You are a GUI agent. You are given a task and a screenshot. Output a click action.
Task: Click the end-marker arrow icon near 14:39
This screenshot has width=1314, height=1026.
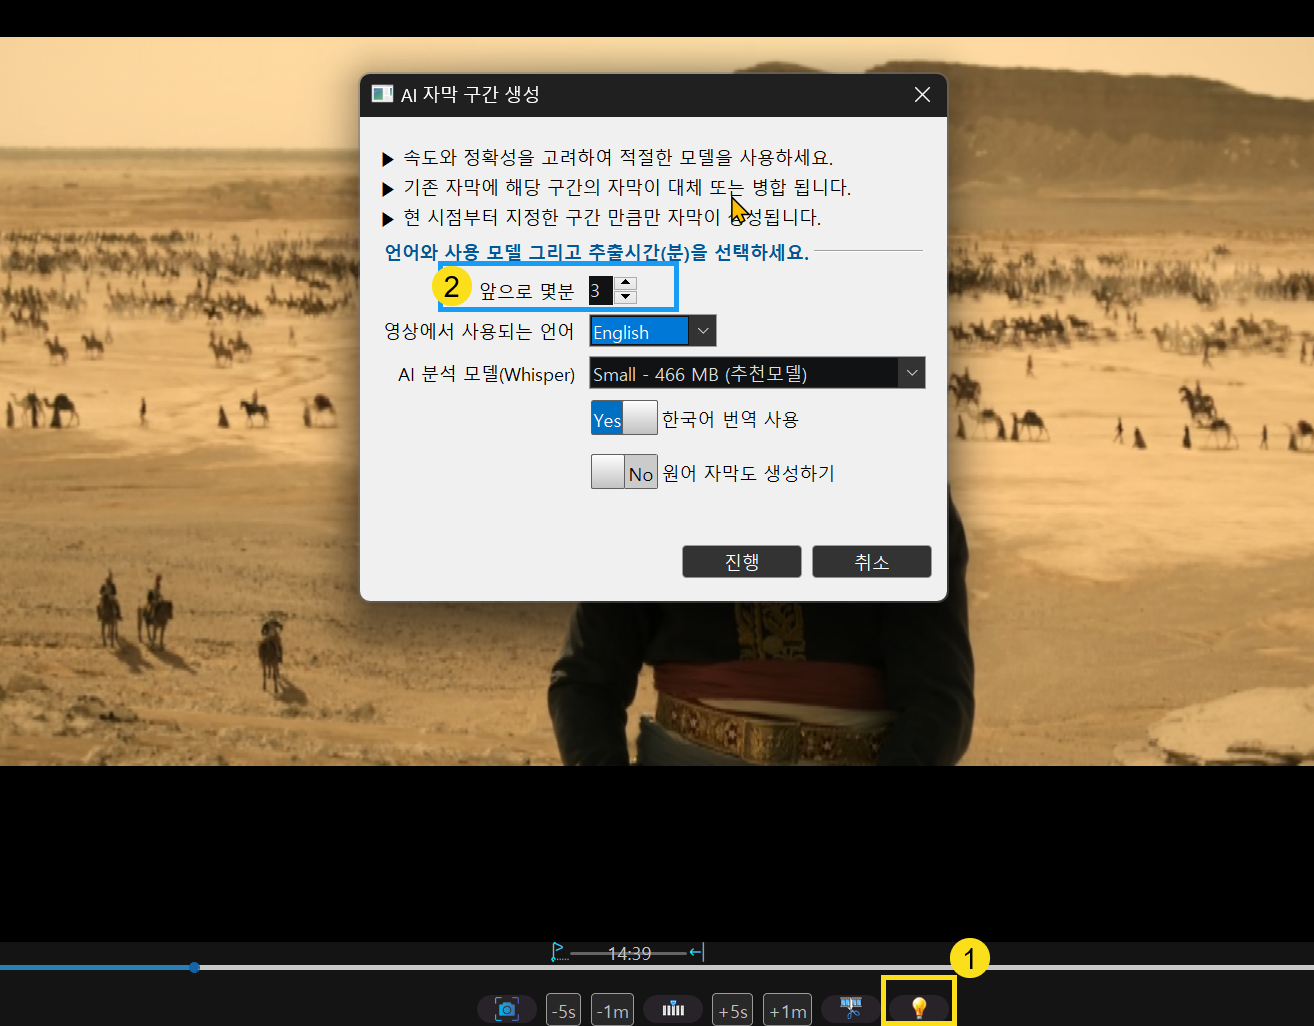[x=697, y=952]
